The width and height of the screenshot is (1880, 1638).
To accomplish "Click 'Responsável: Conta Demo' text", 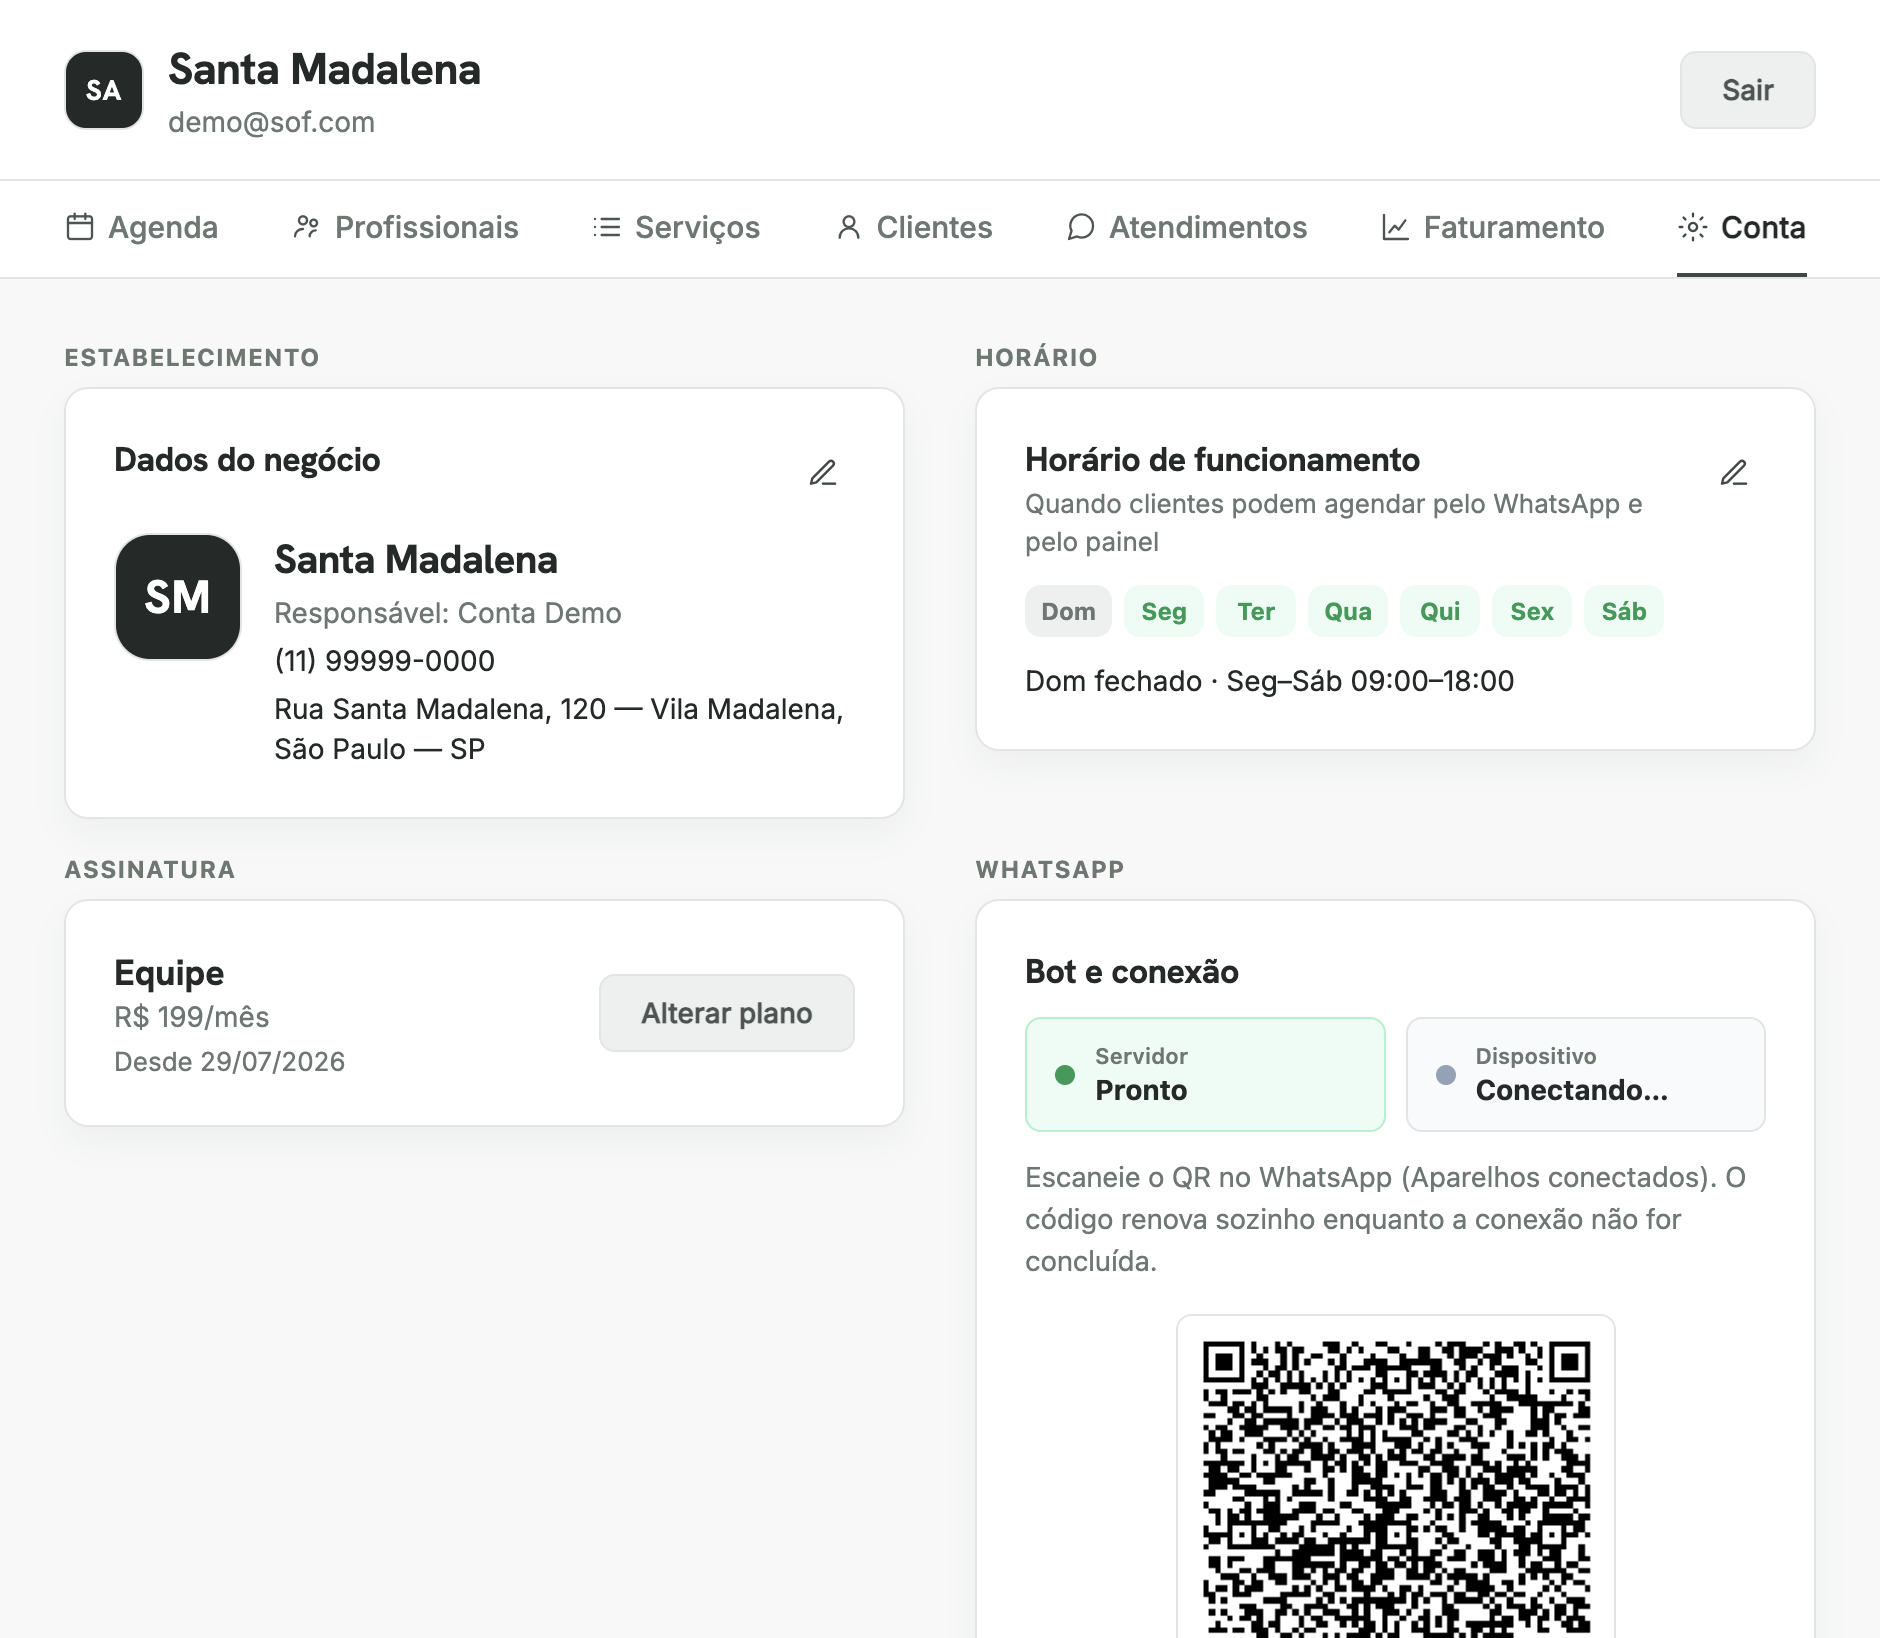I will [448, 613].
